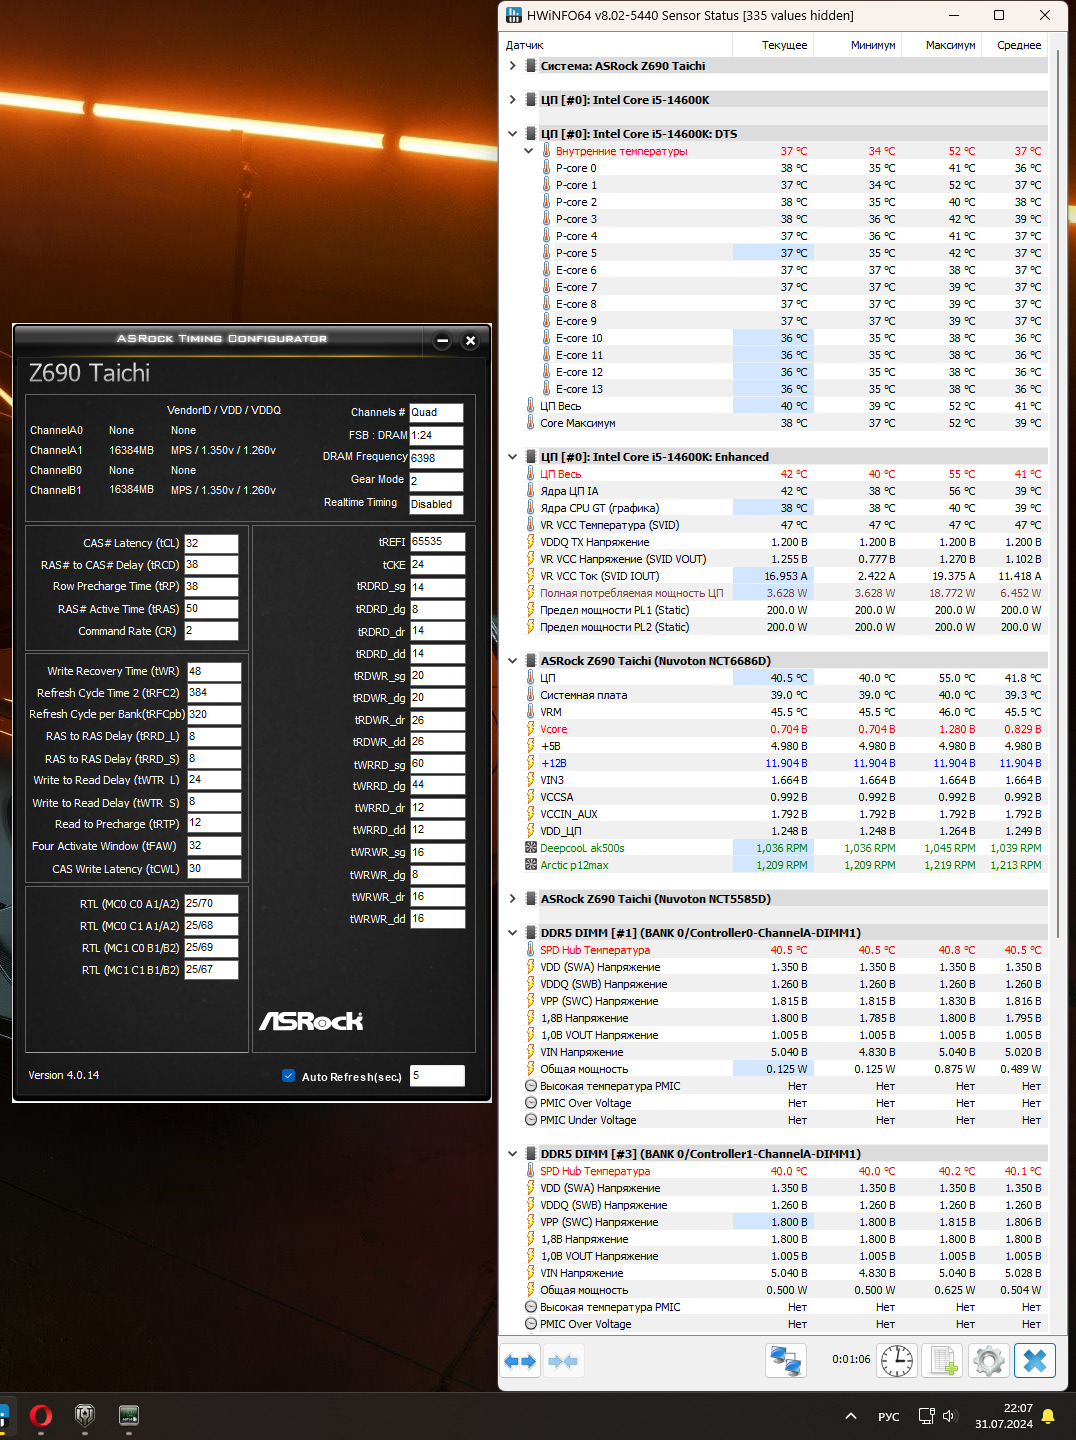
Task: Collapse the DDR5 DIMM [#3] group
Action: 513,1154
